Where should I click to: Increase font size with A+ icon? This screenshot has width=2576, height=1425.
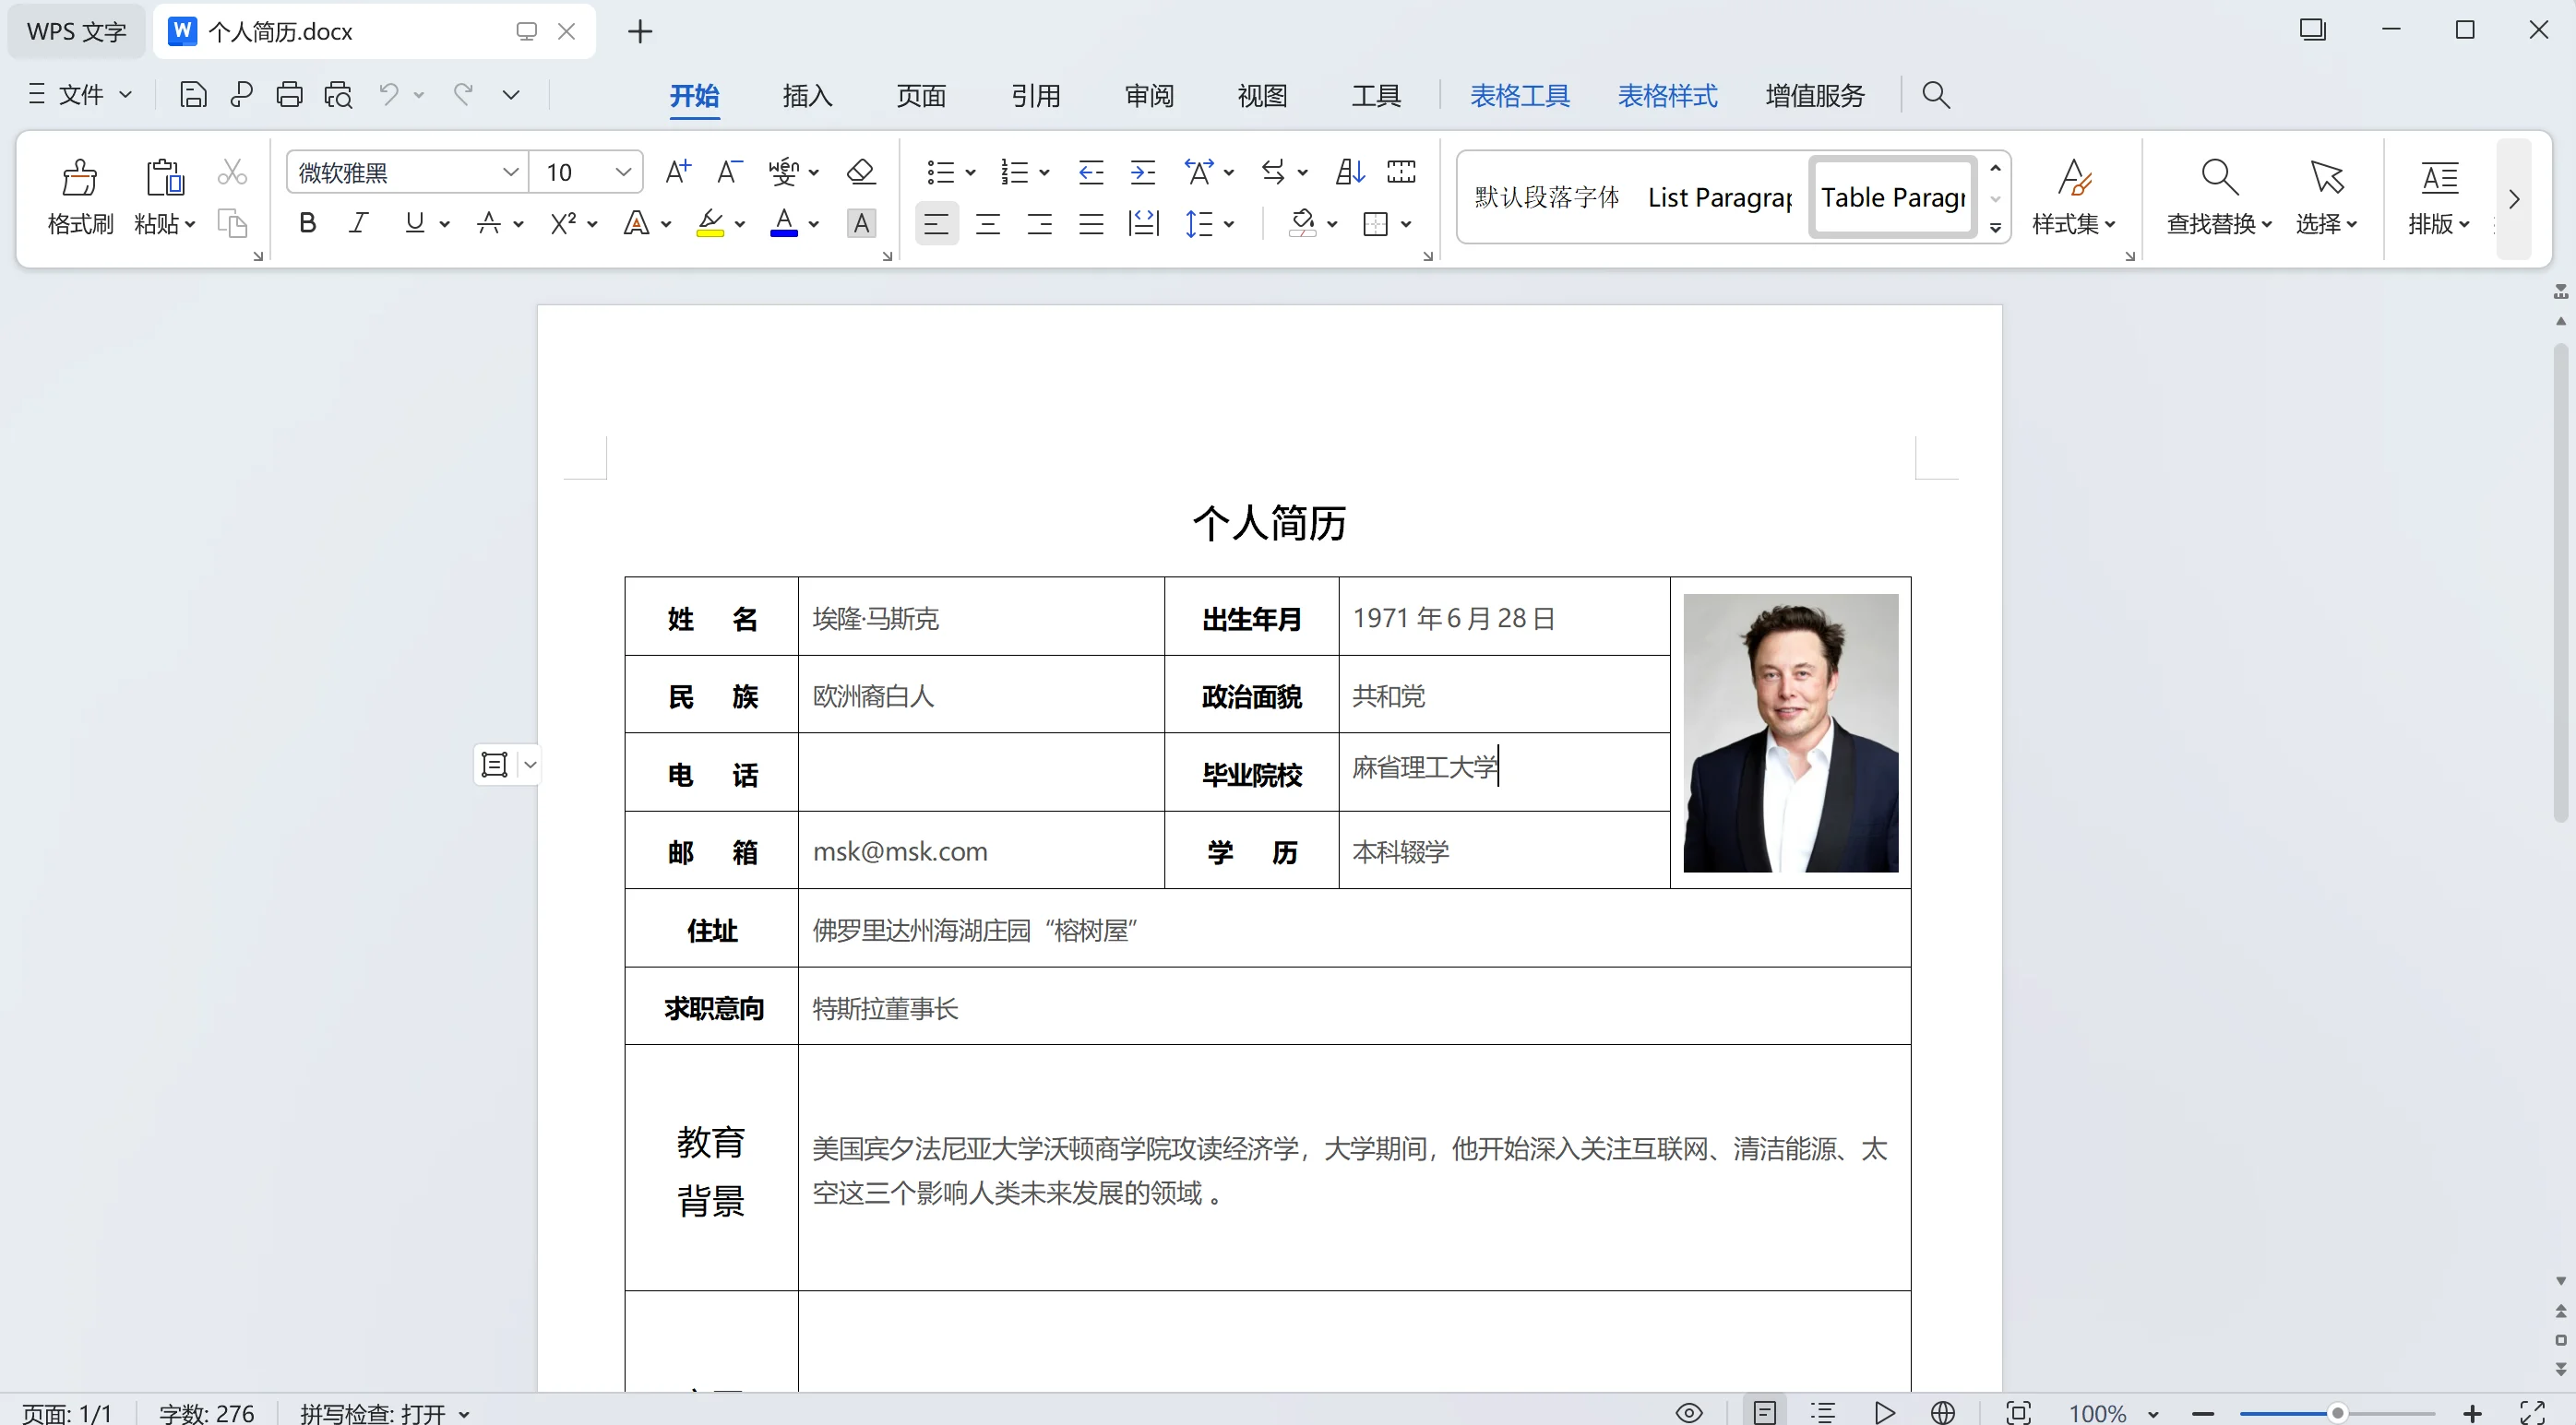tap(678, 172)
